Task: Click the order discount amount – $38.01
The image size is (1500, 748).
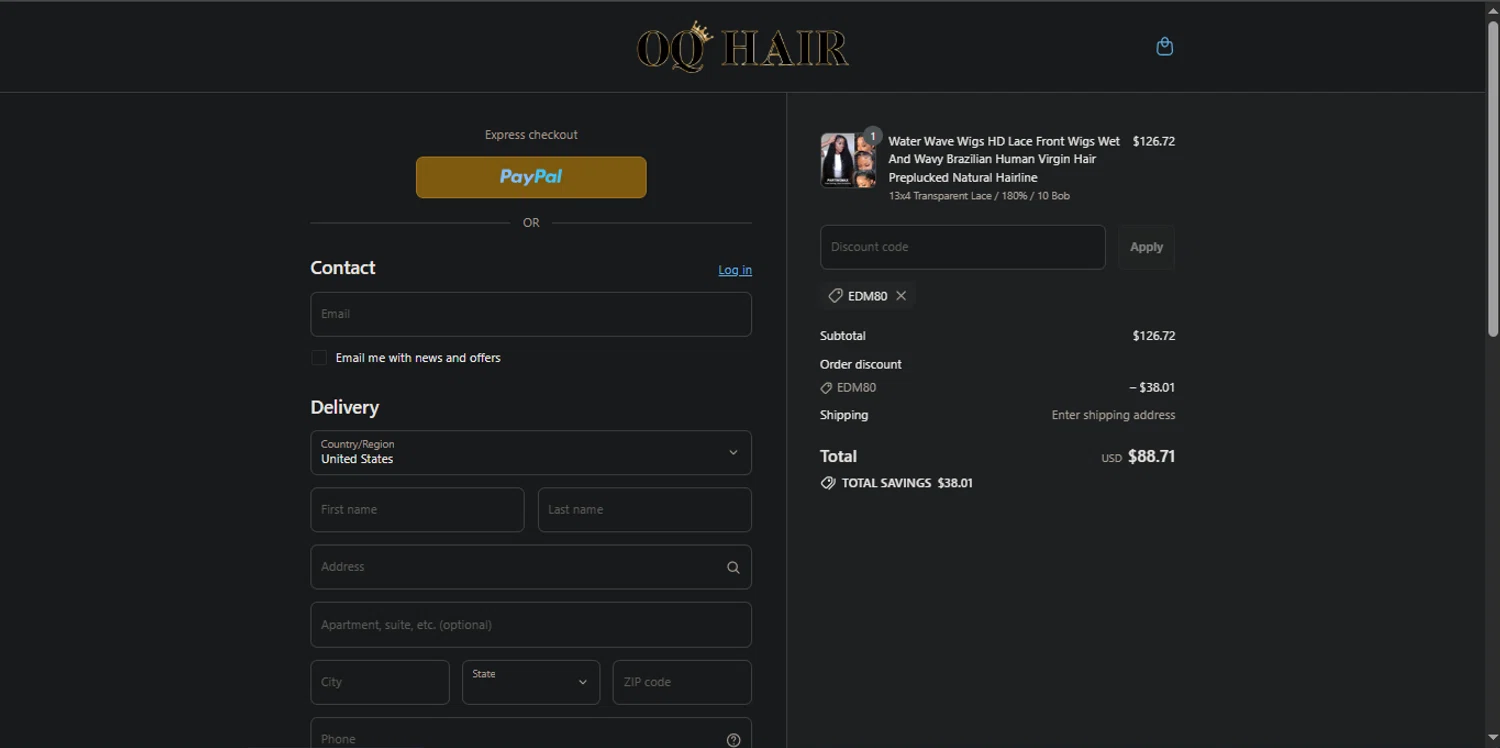Action: [1152, 388]
